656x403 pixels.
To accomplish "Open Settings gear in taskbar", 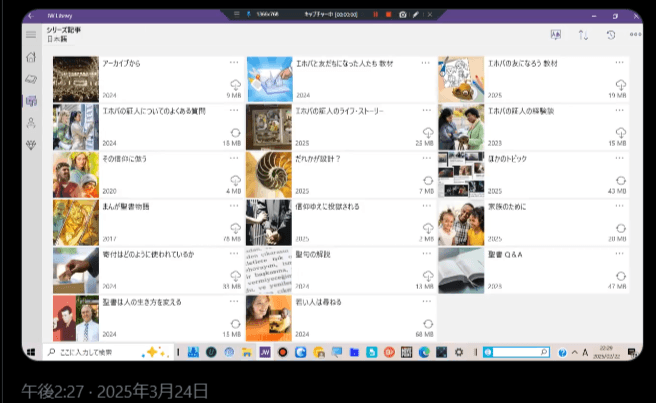I will pos(459,352).
